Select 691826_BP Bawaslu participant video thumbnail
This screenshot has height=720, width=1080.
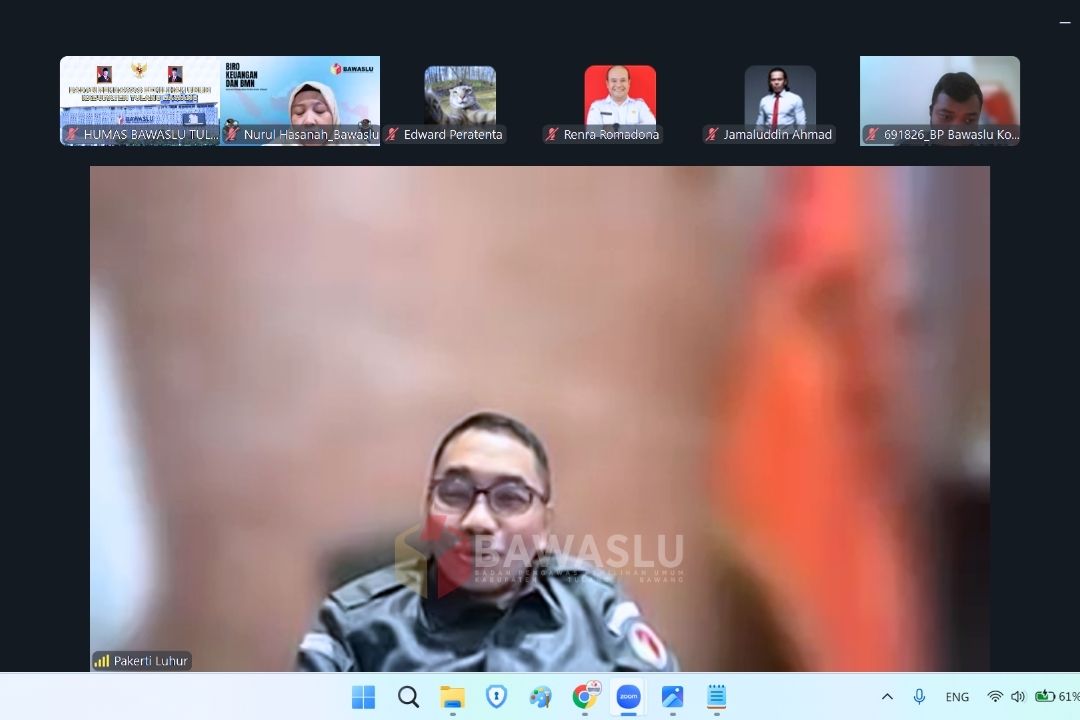[x=939, y=101]
